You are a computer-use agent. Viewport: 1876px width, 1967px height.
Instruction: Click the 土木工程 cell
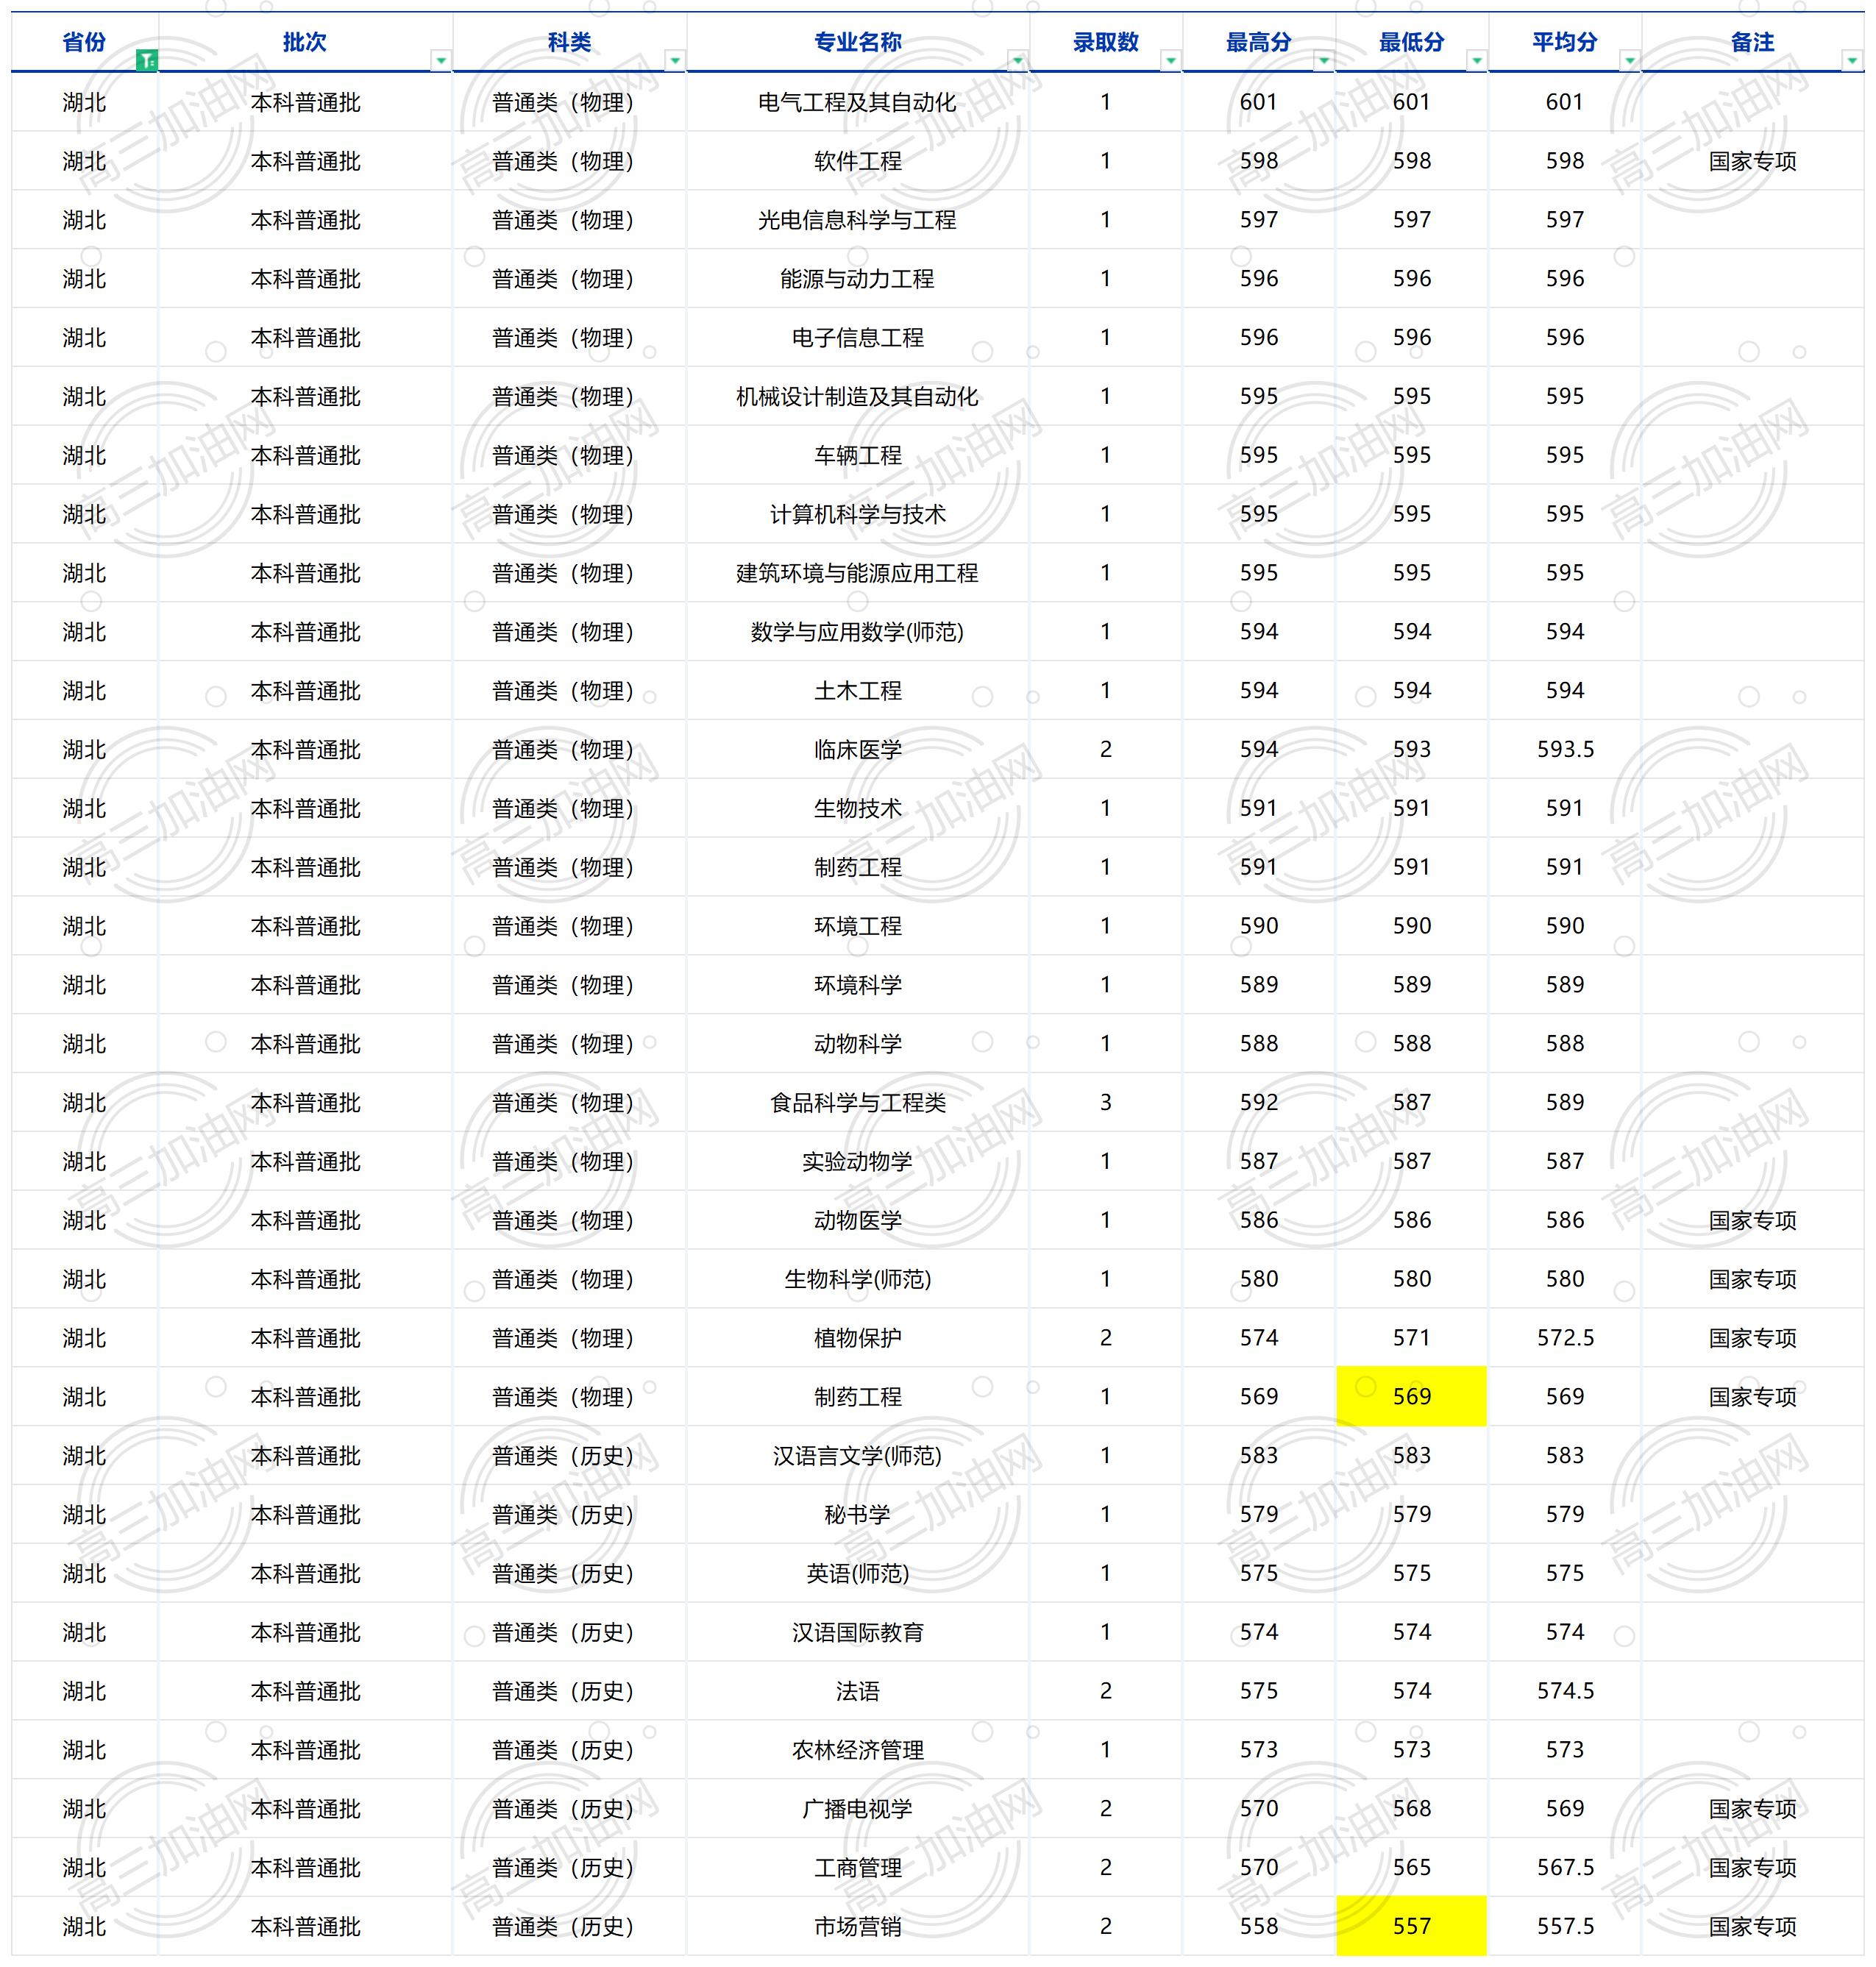point(858,691)
